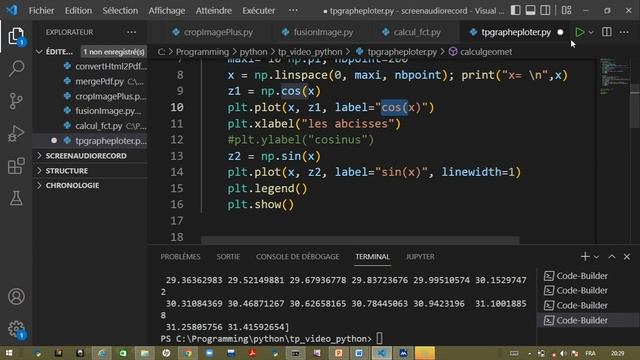This screenshot has width=640, height=360.
Task: Open the Edition menu
Action: pyautogui.click(x=78, y=11)
